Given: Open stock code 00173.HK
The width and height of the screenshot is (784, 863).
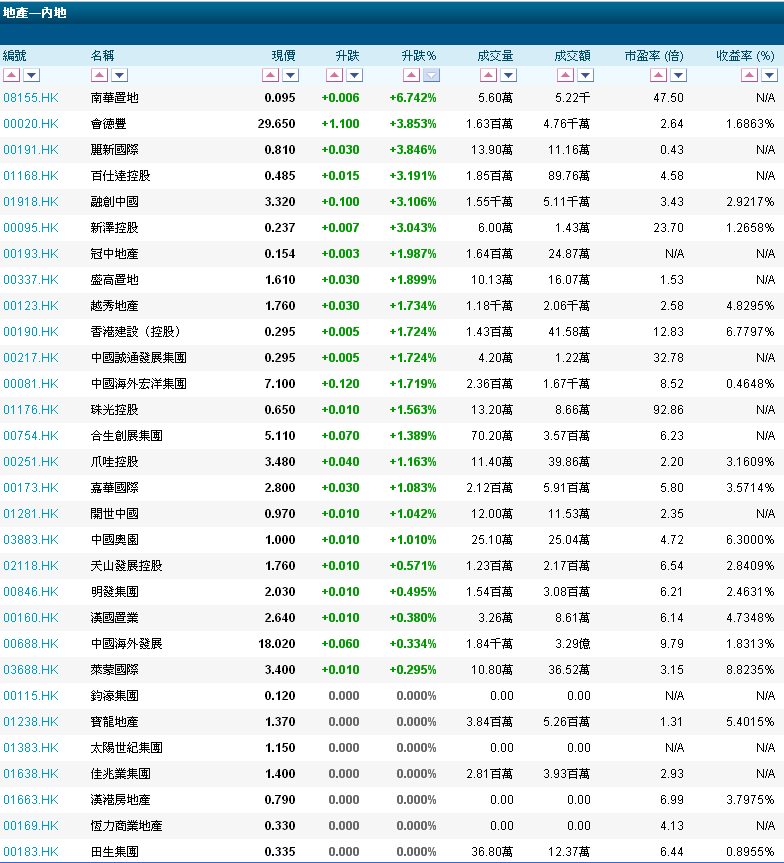Looking at the screenshot, I should pyautogui.click(x=31, y=488).
